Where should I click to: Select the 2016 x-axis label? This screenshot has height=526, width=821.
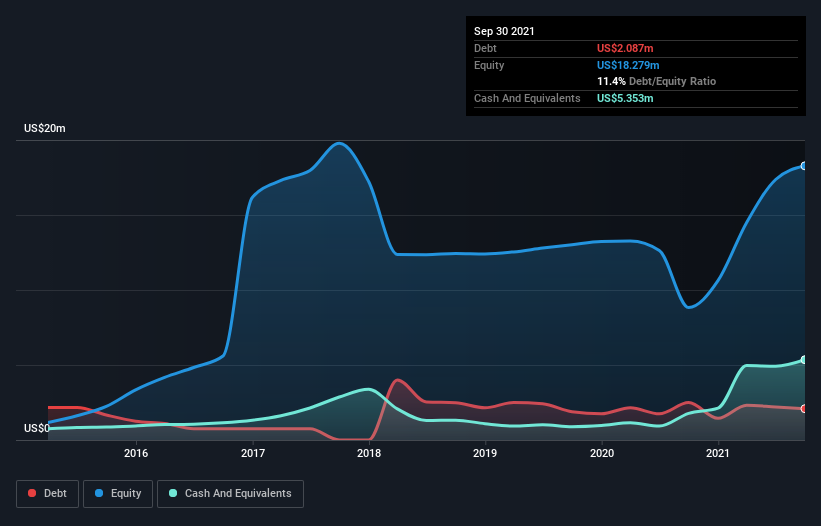pyautogui.click(x=136, y=453)
